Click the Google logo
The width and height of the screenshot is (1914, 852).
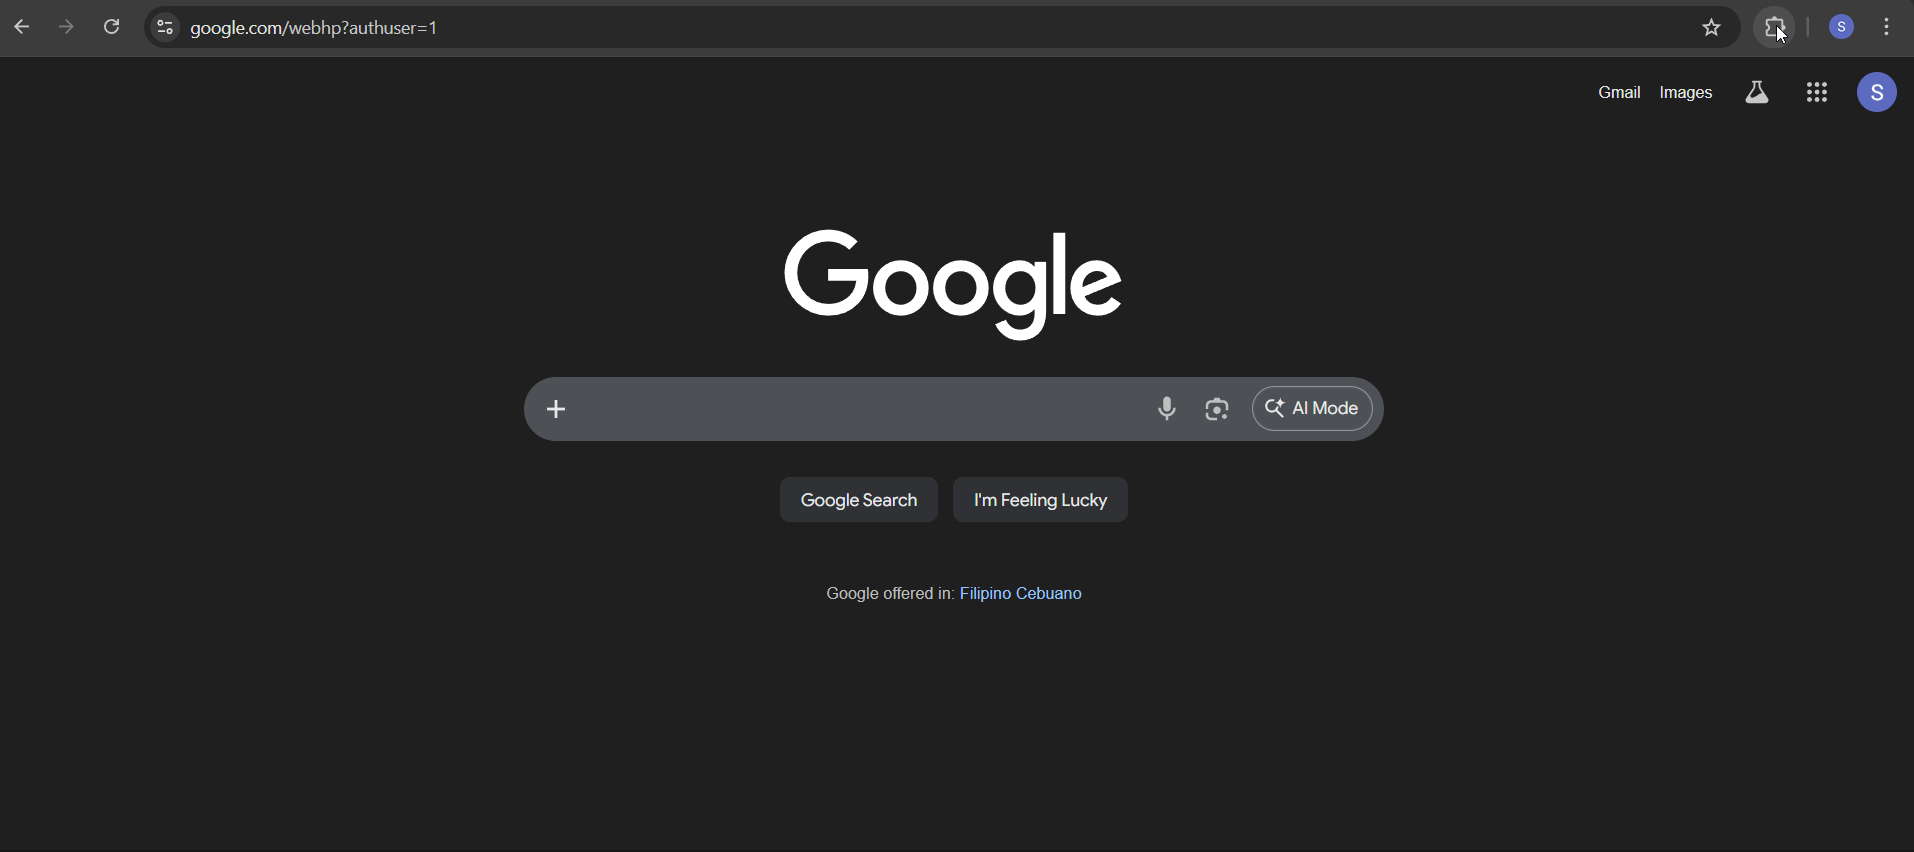tap(953, 284)
